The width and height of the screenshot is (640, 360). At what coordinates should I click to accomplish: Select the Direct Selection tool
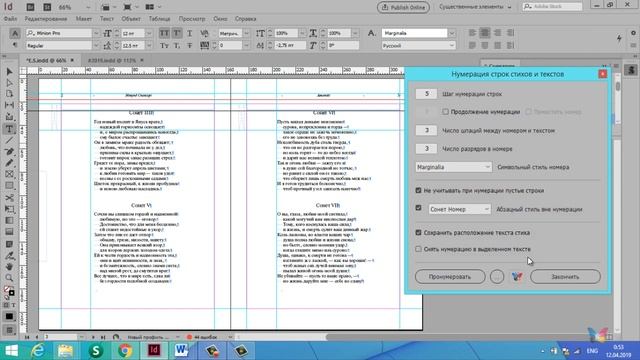pyautogui.click(x=9, y=83)
